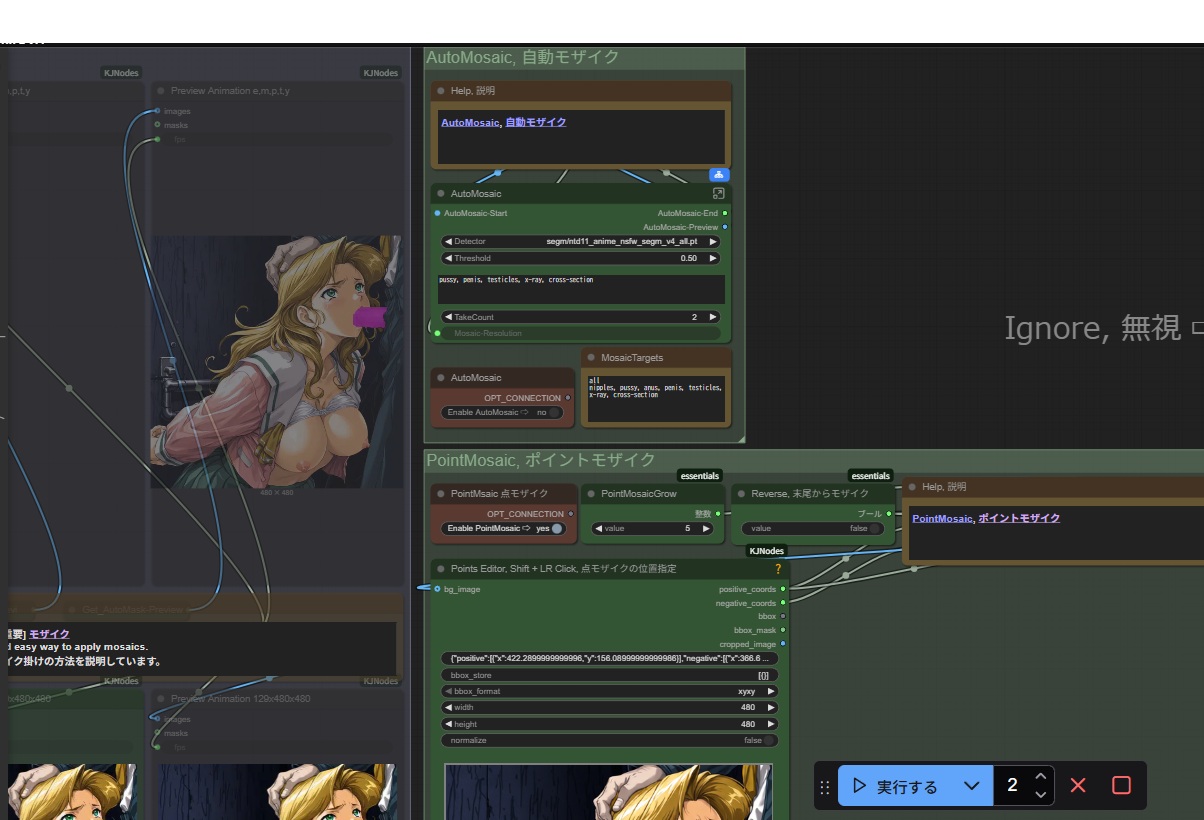The image size is (1204, 820).
Task: Click the Threshold 0.50 value slider
Action: pyautogui.click(x=580, y=258)
